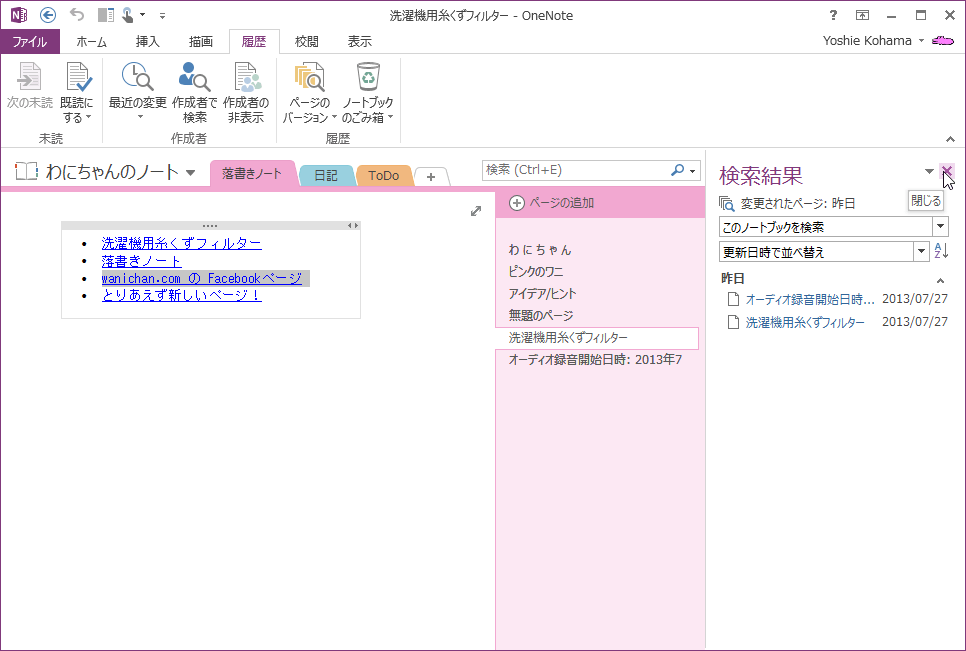
Task: Click page icon beside 洗濯機用糸くずフィルター result
Action: coord(733,322)
